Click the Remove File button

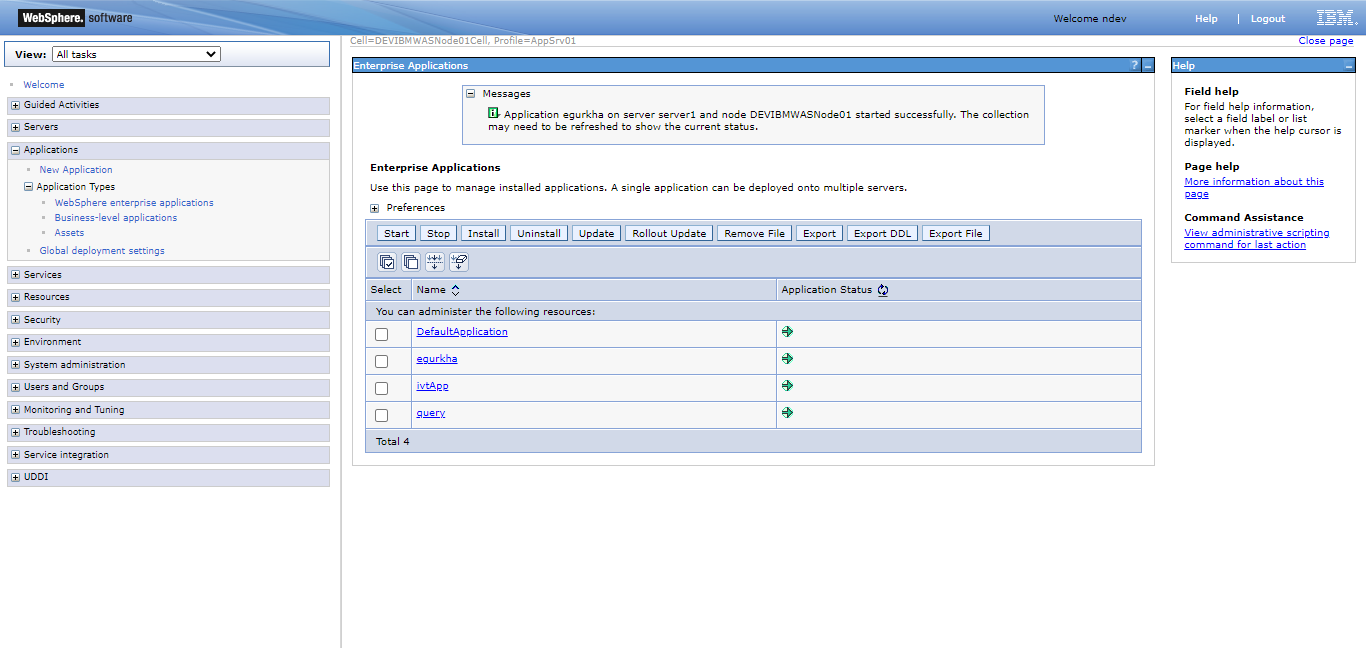(x=755, y=233)
